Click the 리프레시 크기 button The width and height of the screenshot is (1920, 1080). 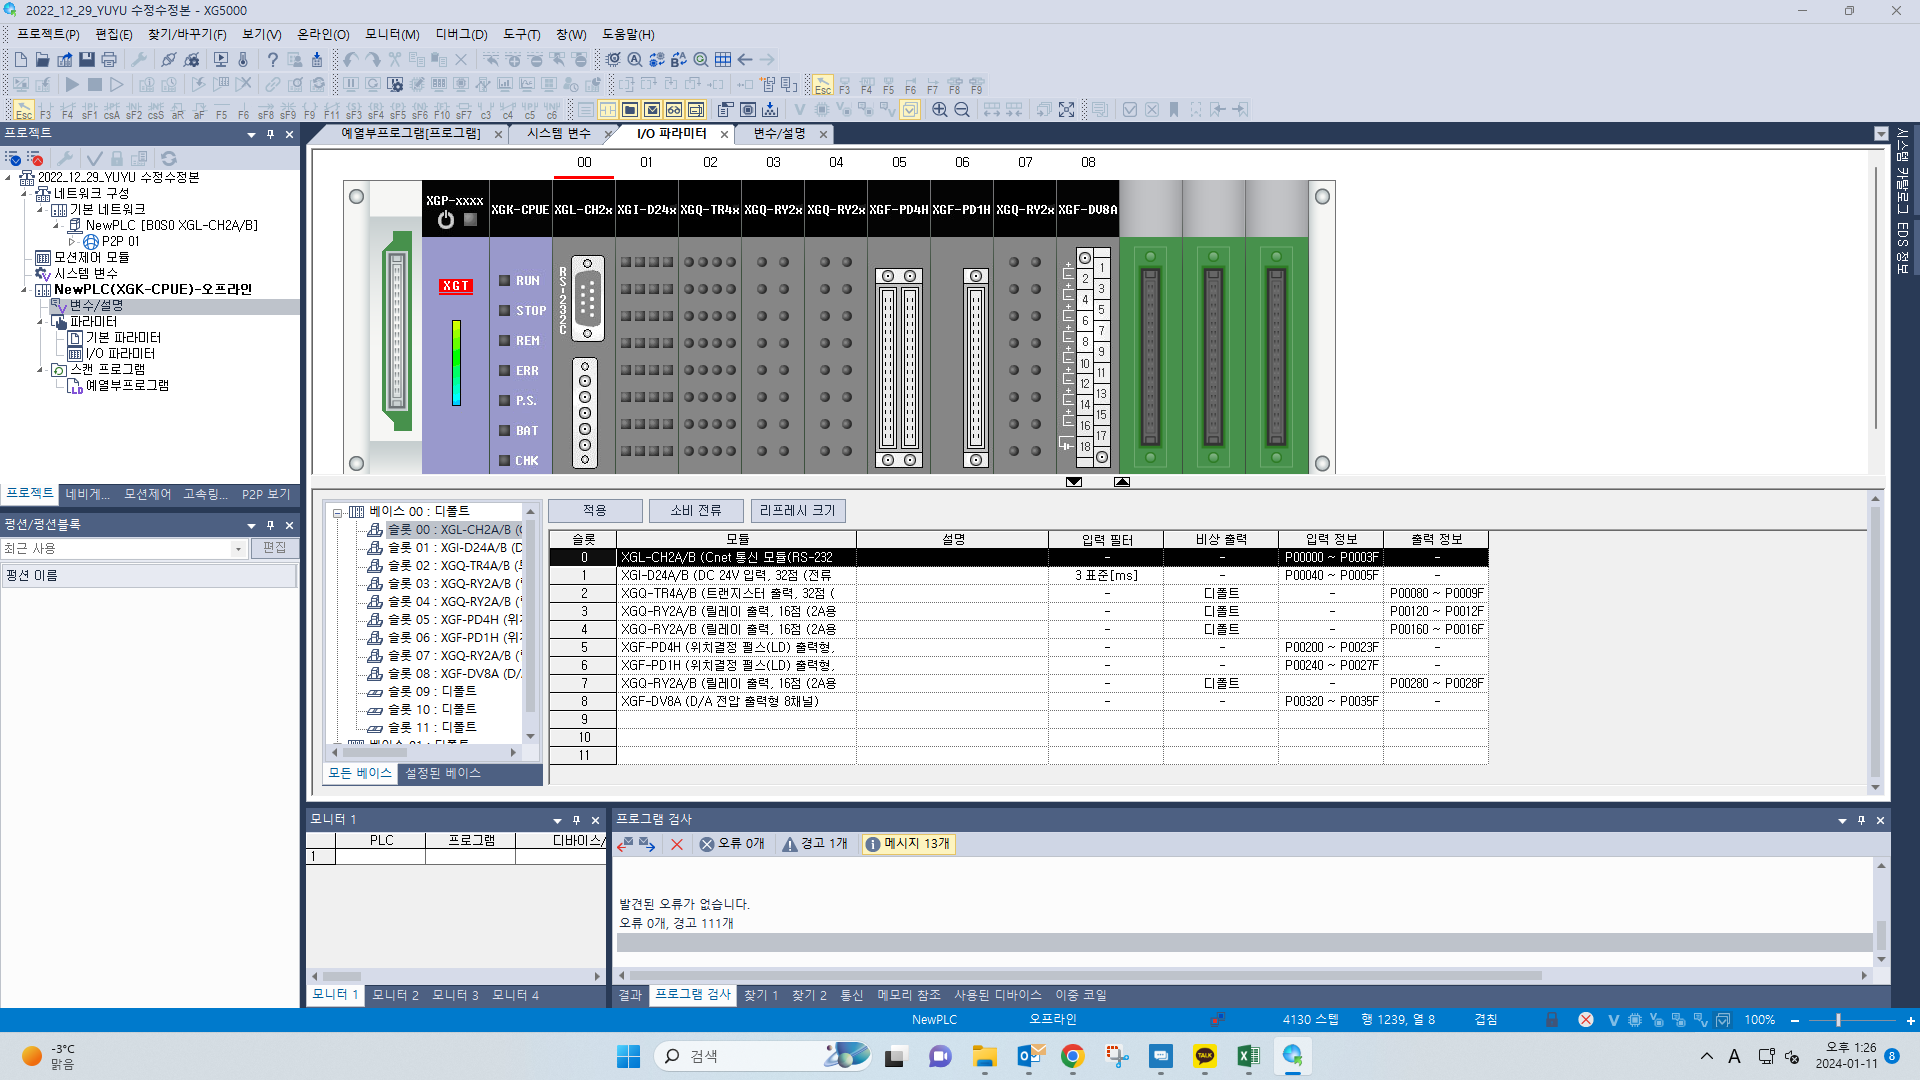[x=798, y=511]
